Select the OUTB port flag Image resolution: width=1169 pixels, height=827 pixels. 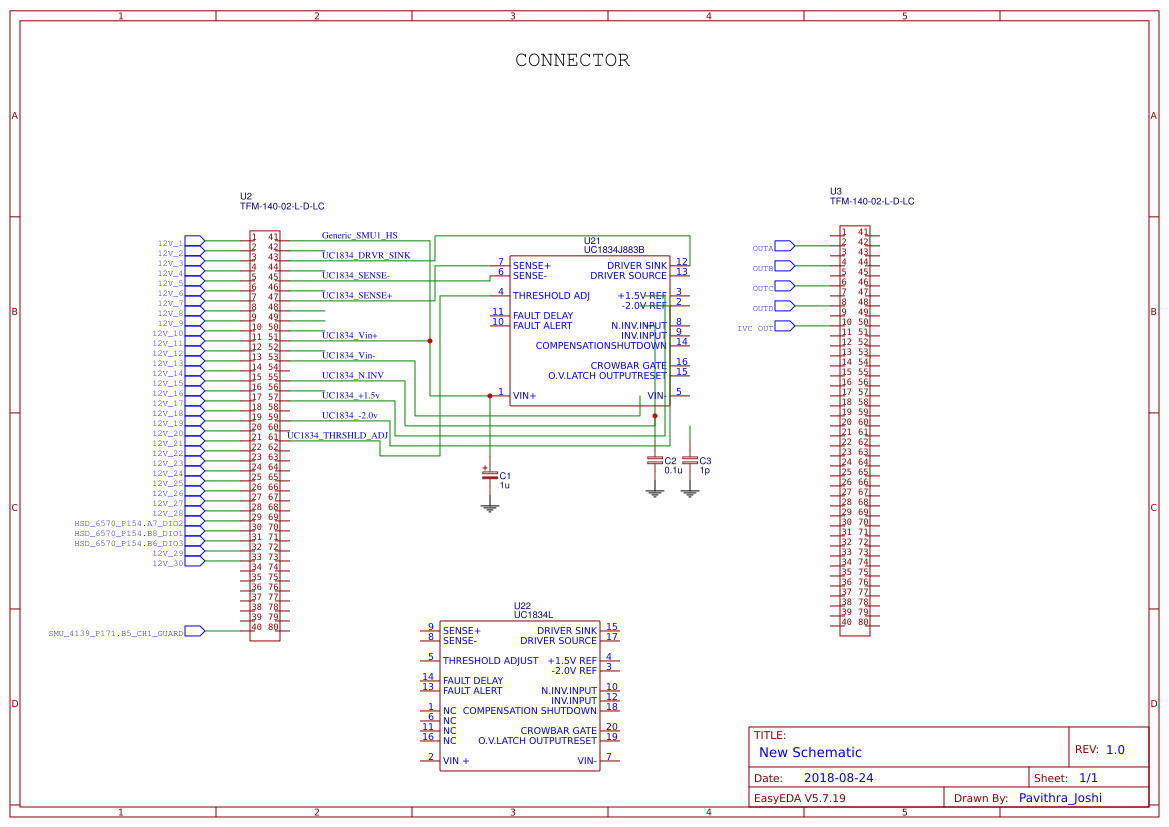click(785, 265)
